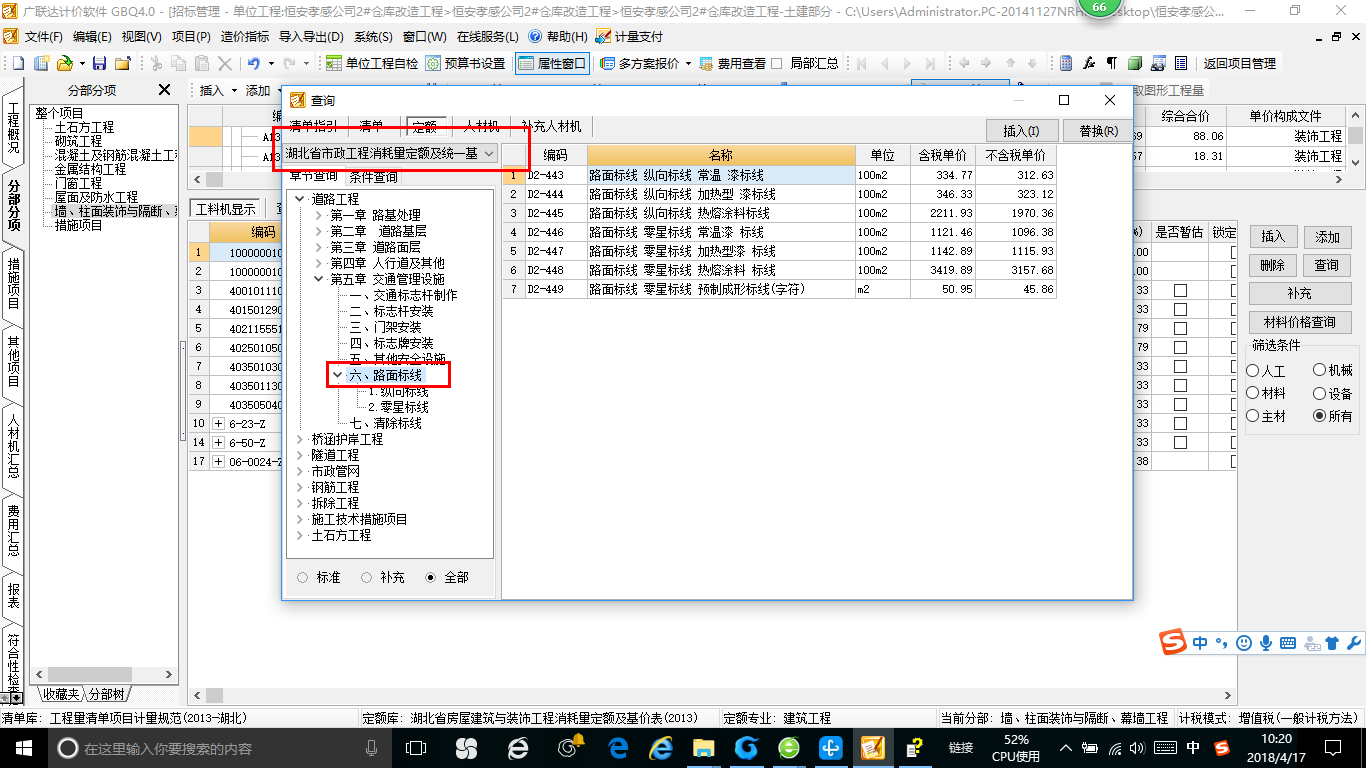This screenshot has width=1366, height=768.
Task: Expand 第二章 道路基层 node
Action: click(x=318, y=231)
